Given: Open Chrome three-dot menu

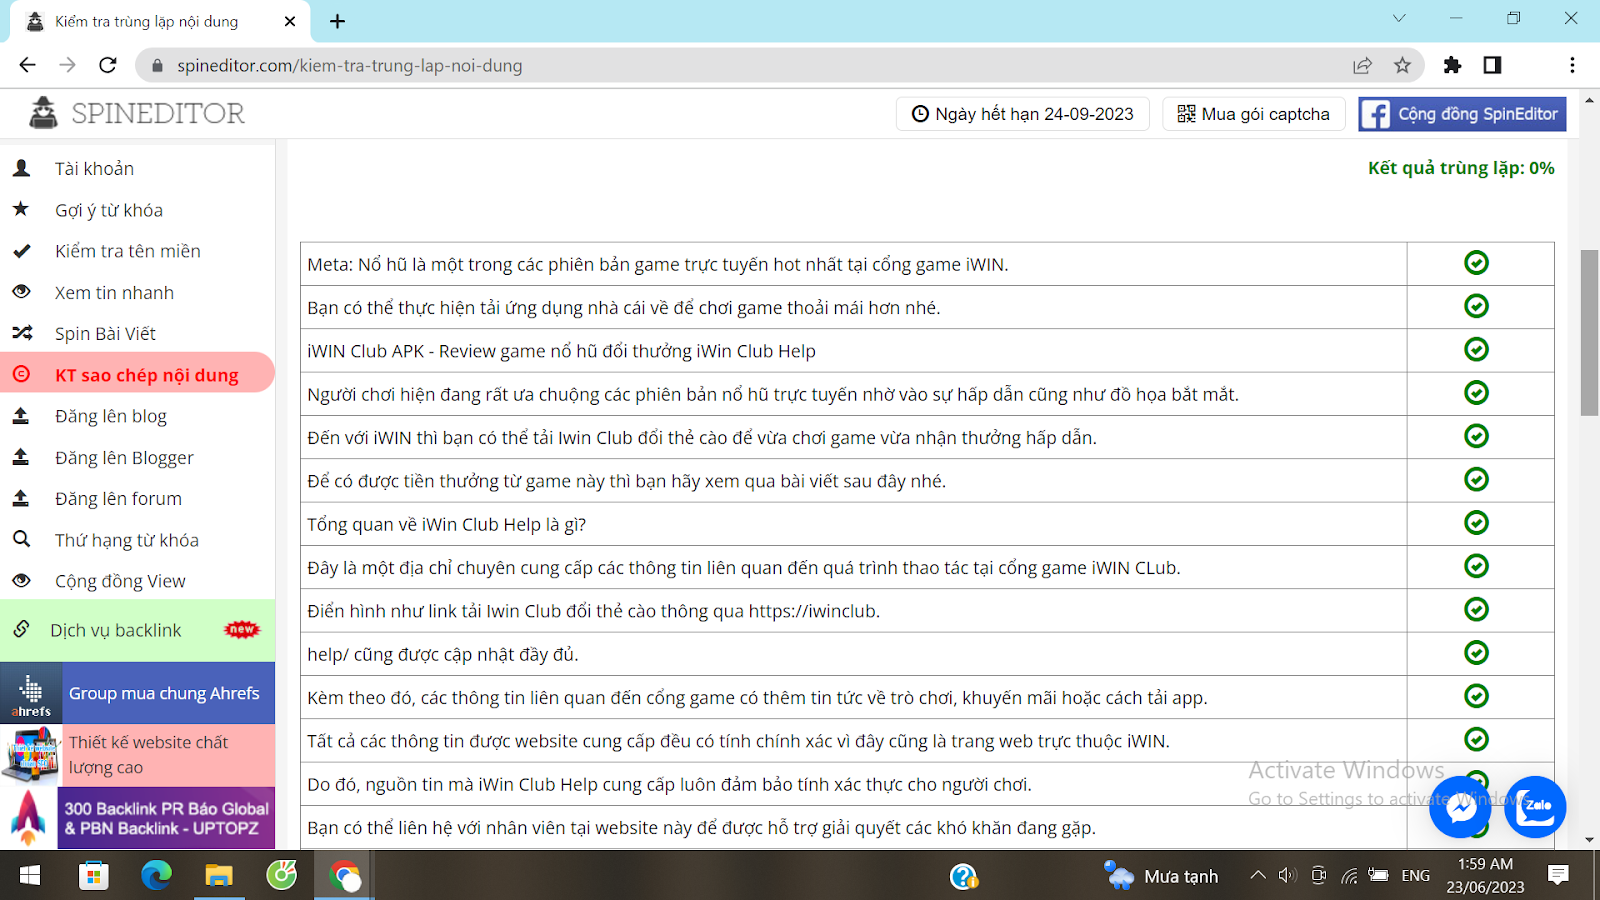Looking at the screenshot, I should click(x=1572, y=65).
